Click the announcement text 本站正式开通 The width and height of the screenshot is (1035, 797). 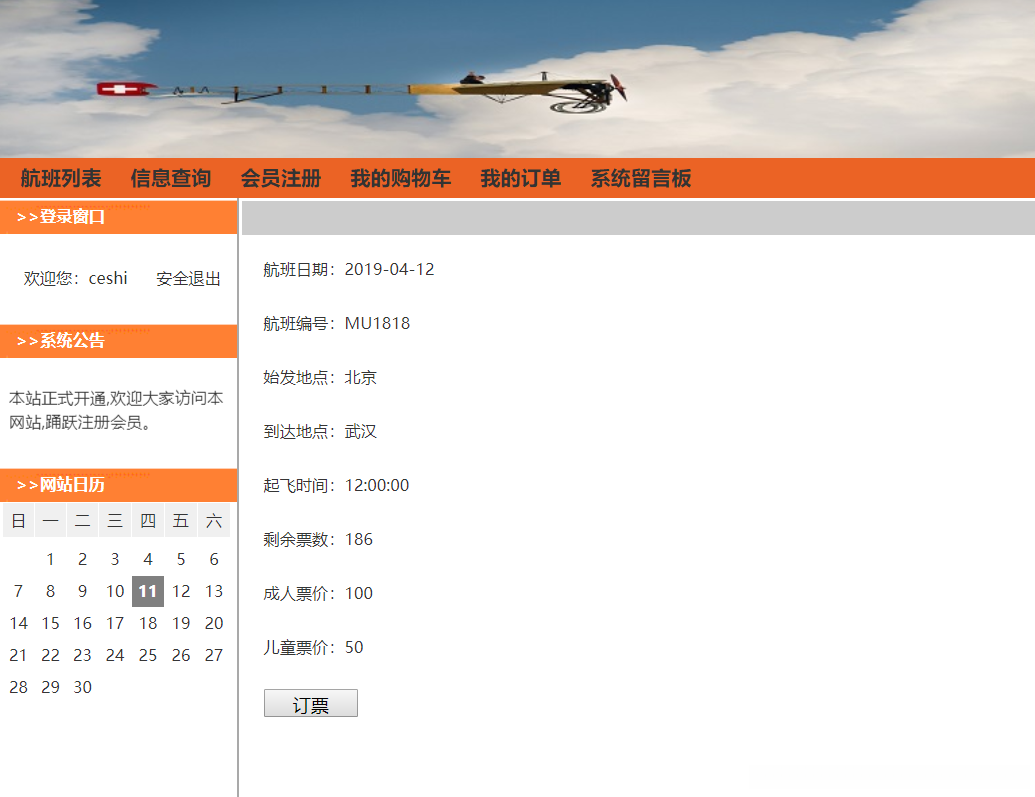coord(57,398)
